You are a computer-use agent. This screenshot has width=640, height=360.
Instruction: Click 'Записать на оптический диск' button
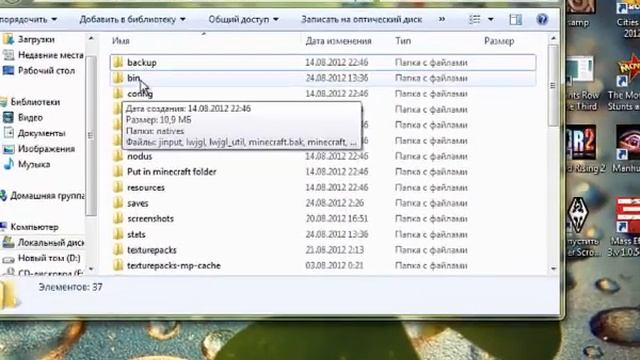point(361,19)
